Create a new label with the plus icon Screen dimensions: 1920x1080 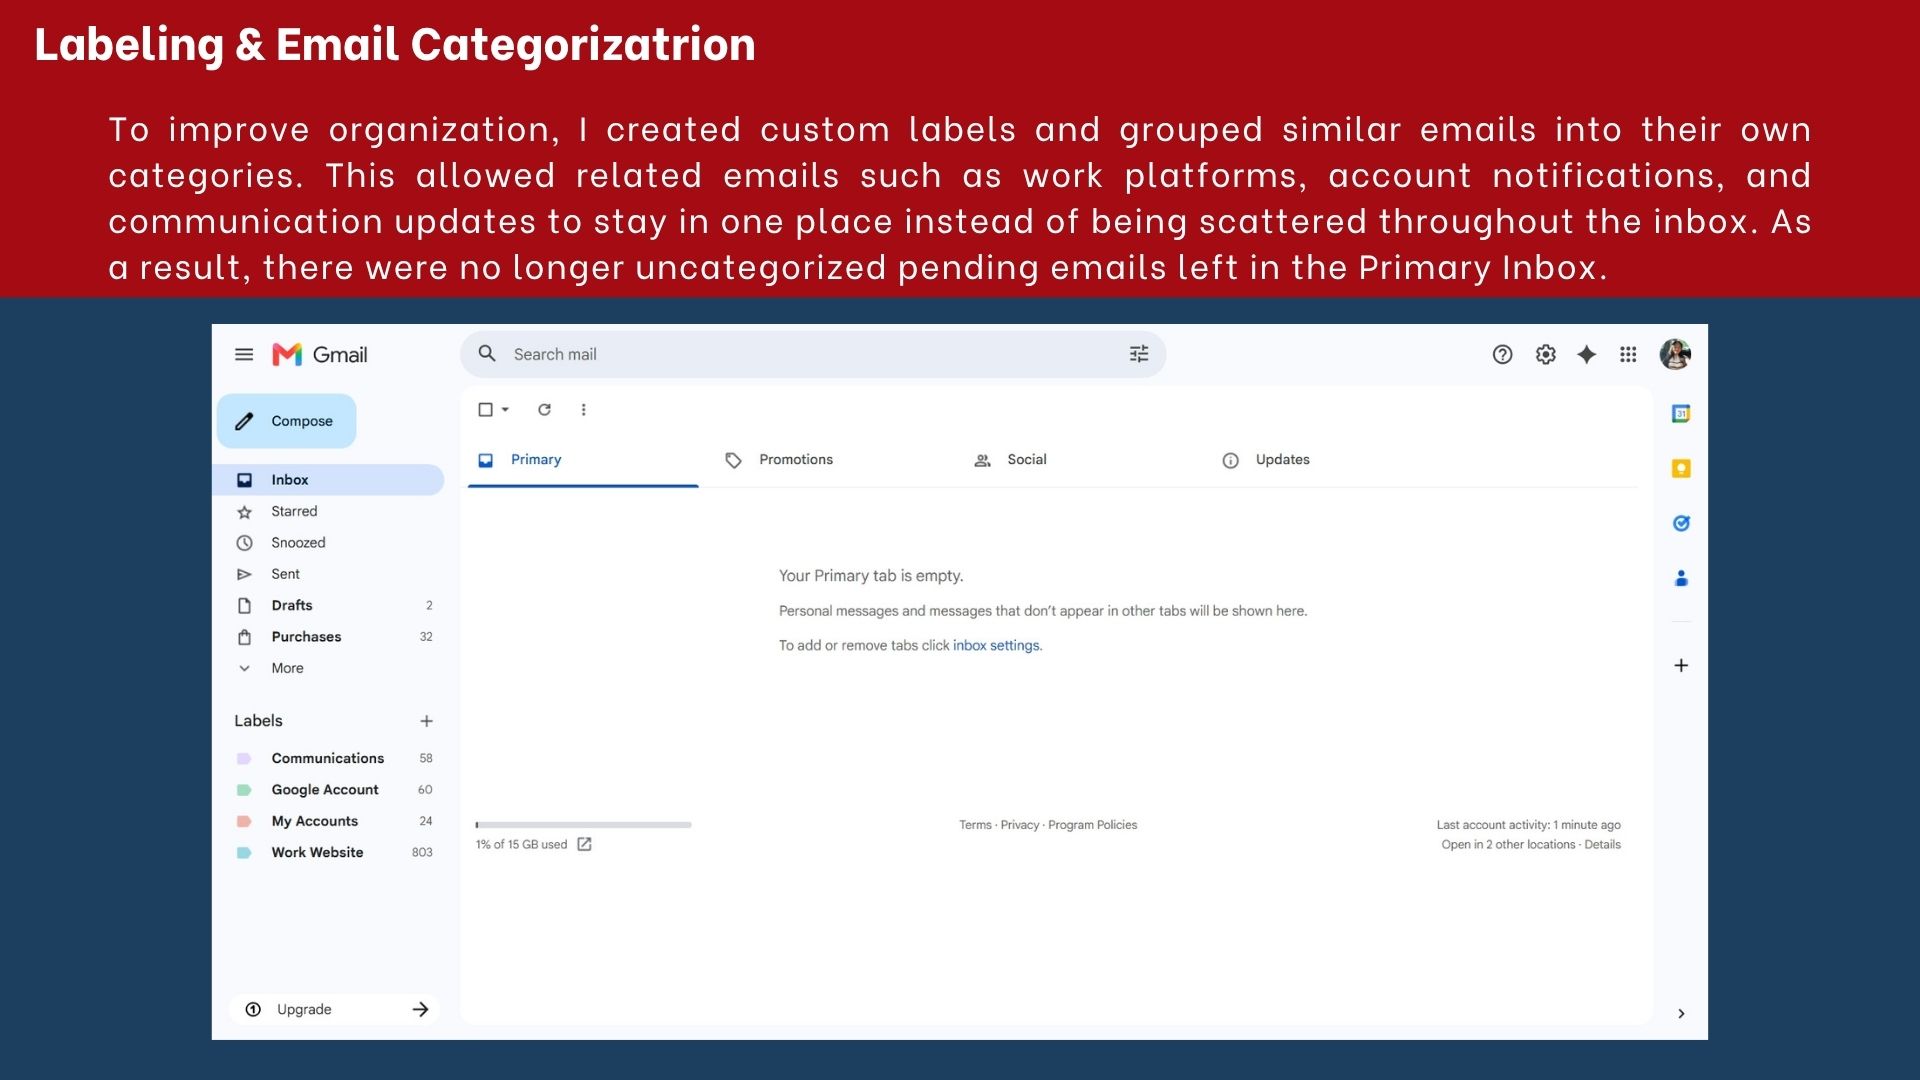[x=427, y=721]
